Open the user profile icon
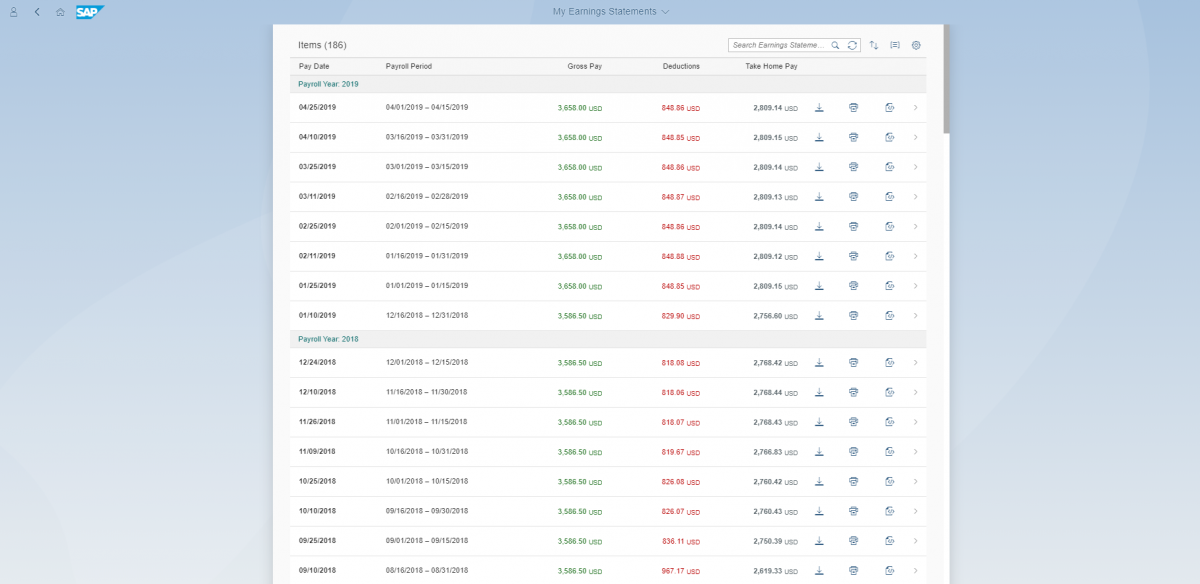 (x=14, y=12)
